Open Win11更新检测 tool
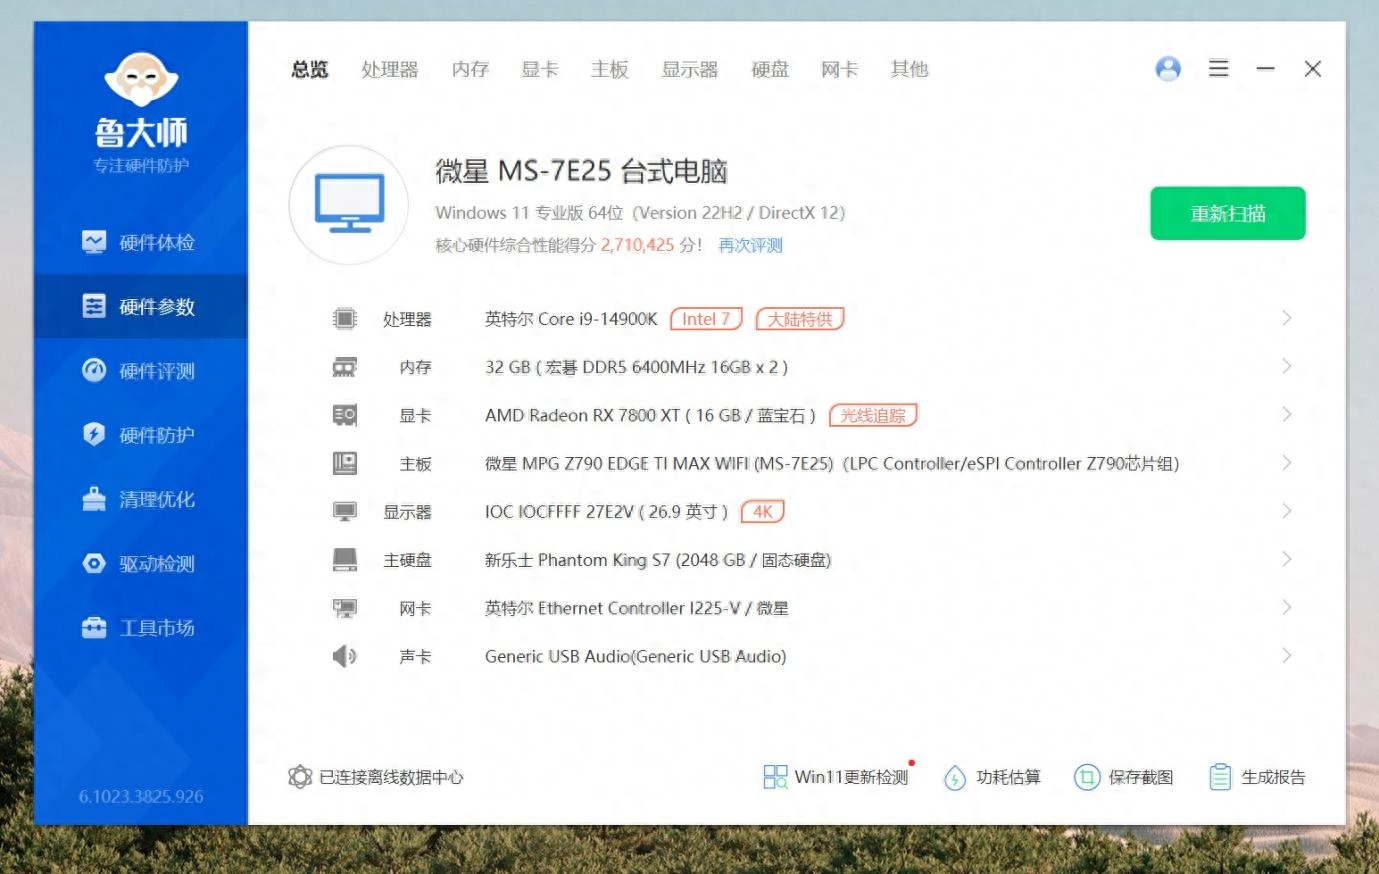Image resolution: width=1379 pixels, height=874 pixels. [x=836, y=777]
